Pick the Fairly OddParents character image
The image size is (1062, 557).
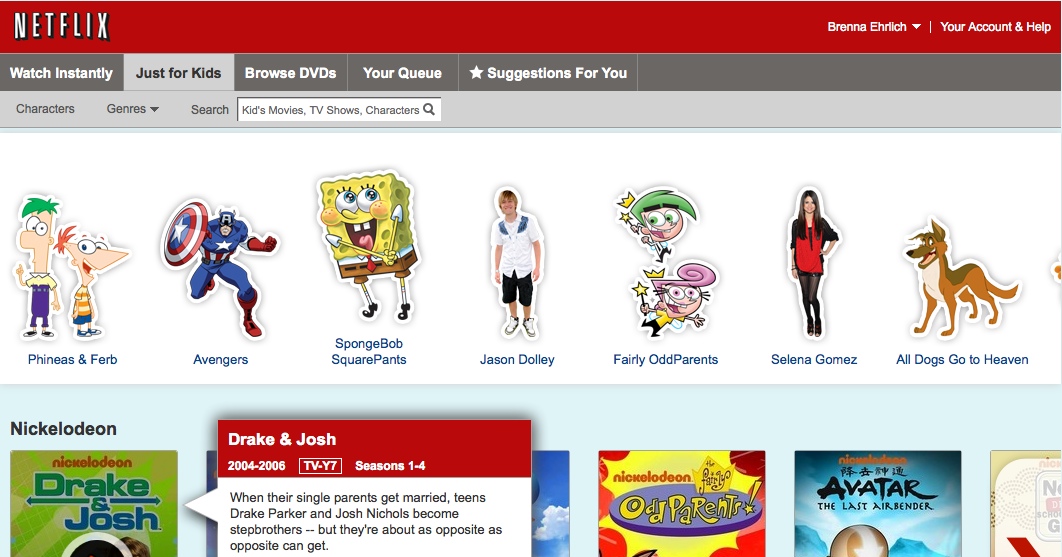[x=666, y=262]
